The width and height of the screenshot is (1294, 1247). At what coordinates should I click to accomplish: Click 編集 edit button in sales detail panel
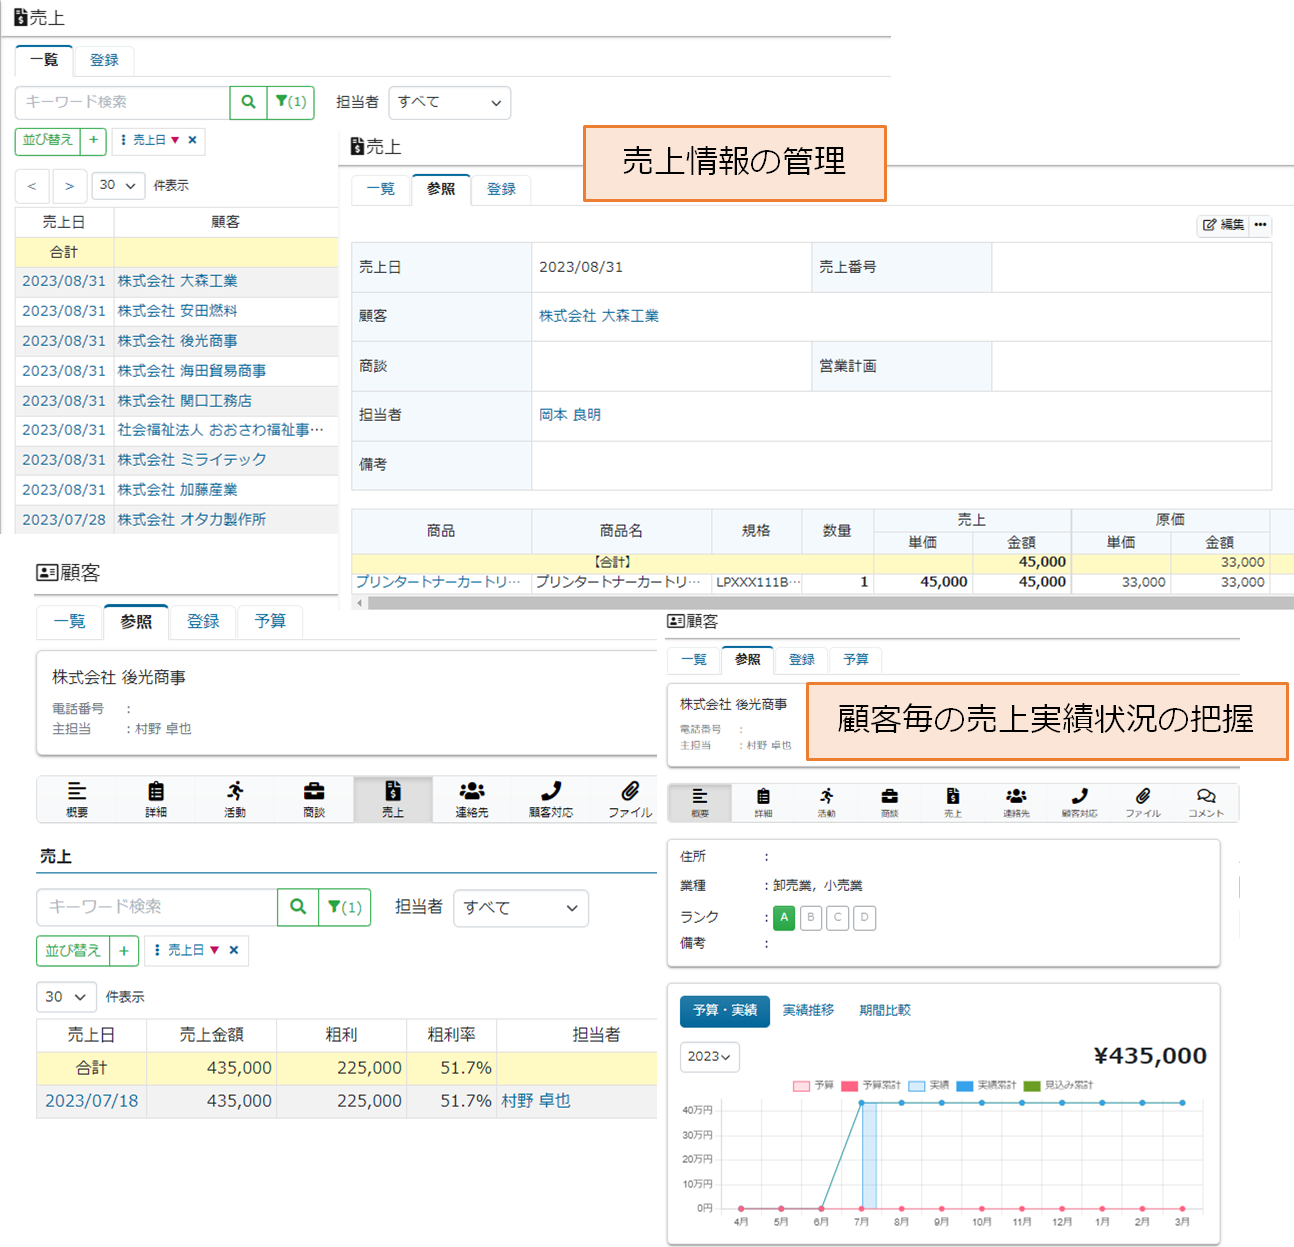point(1223,225)
